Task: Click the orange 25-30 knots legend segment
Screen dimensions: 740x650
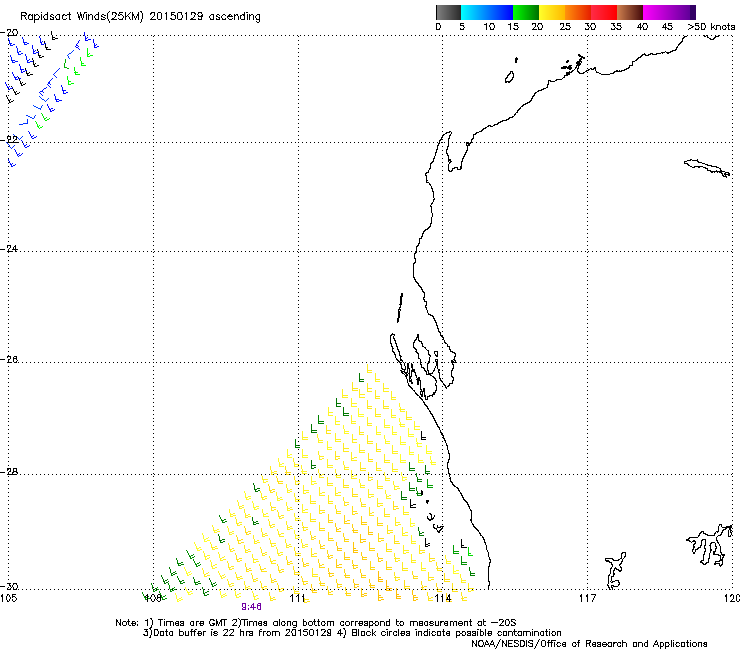Action: point(578,12)
